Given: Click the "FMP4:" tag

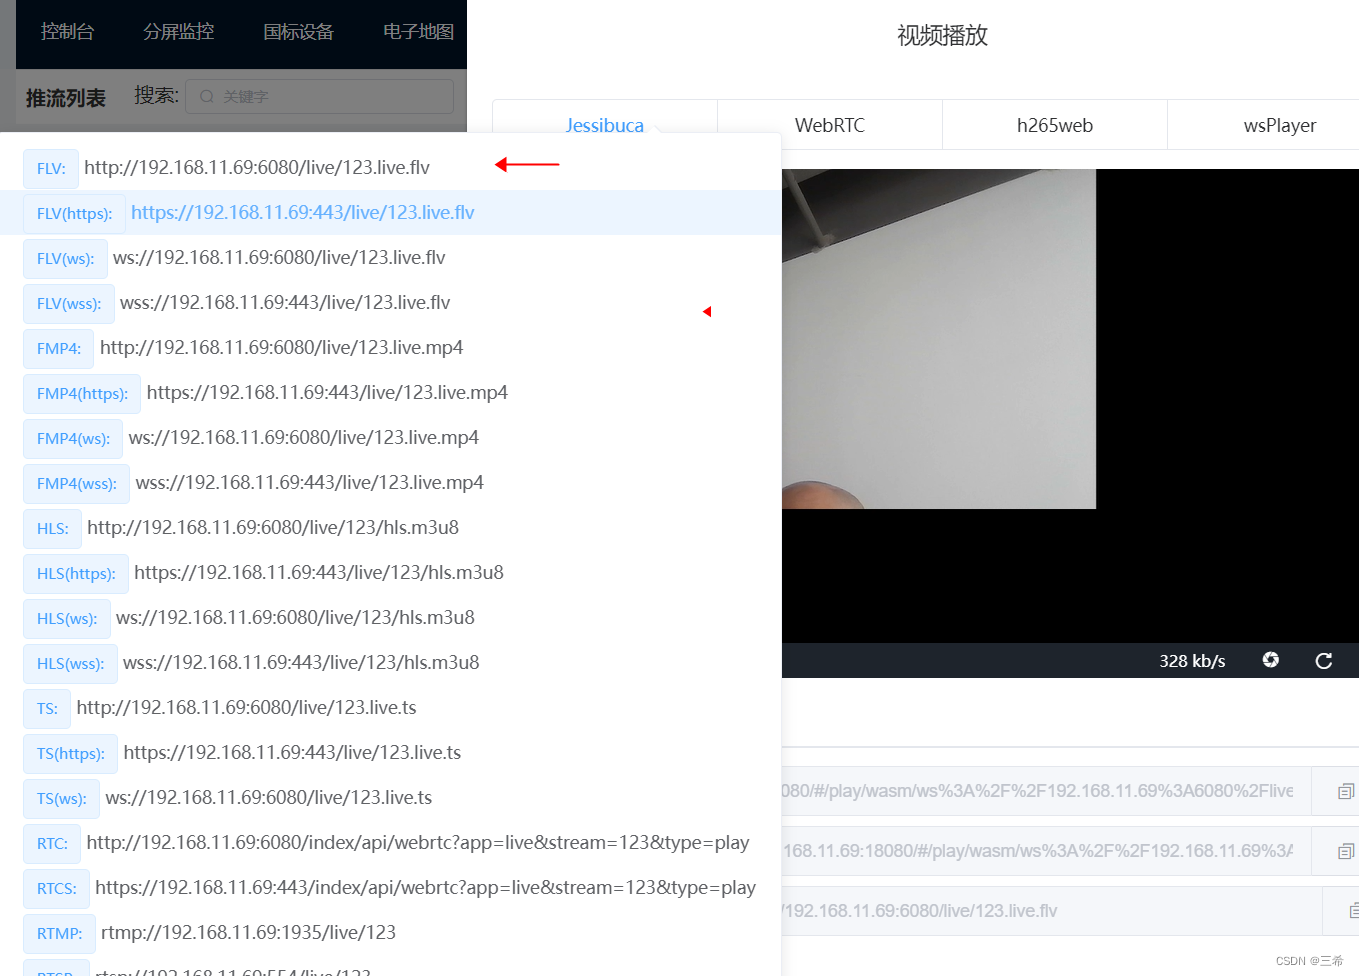Looking at the screenshot, I should pyautogui.click(x=59, y=348).
